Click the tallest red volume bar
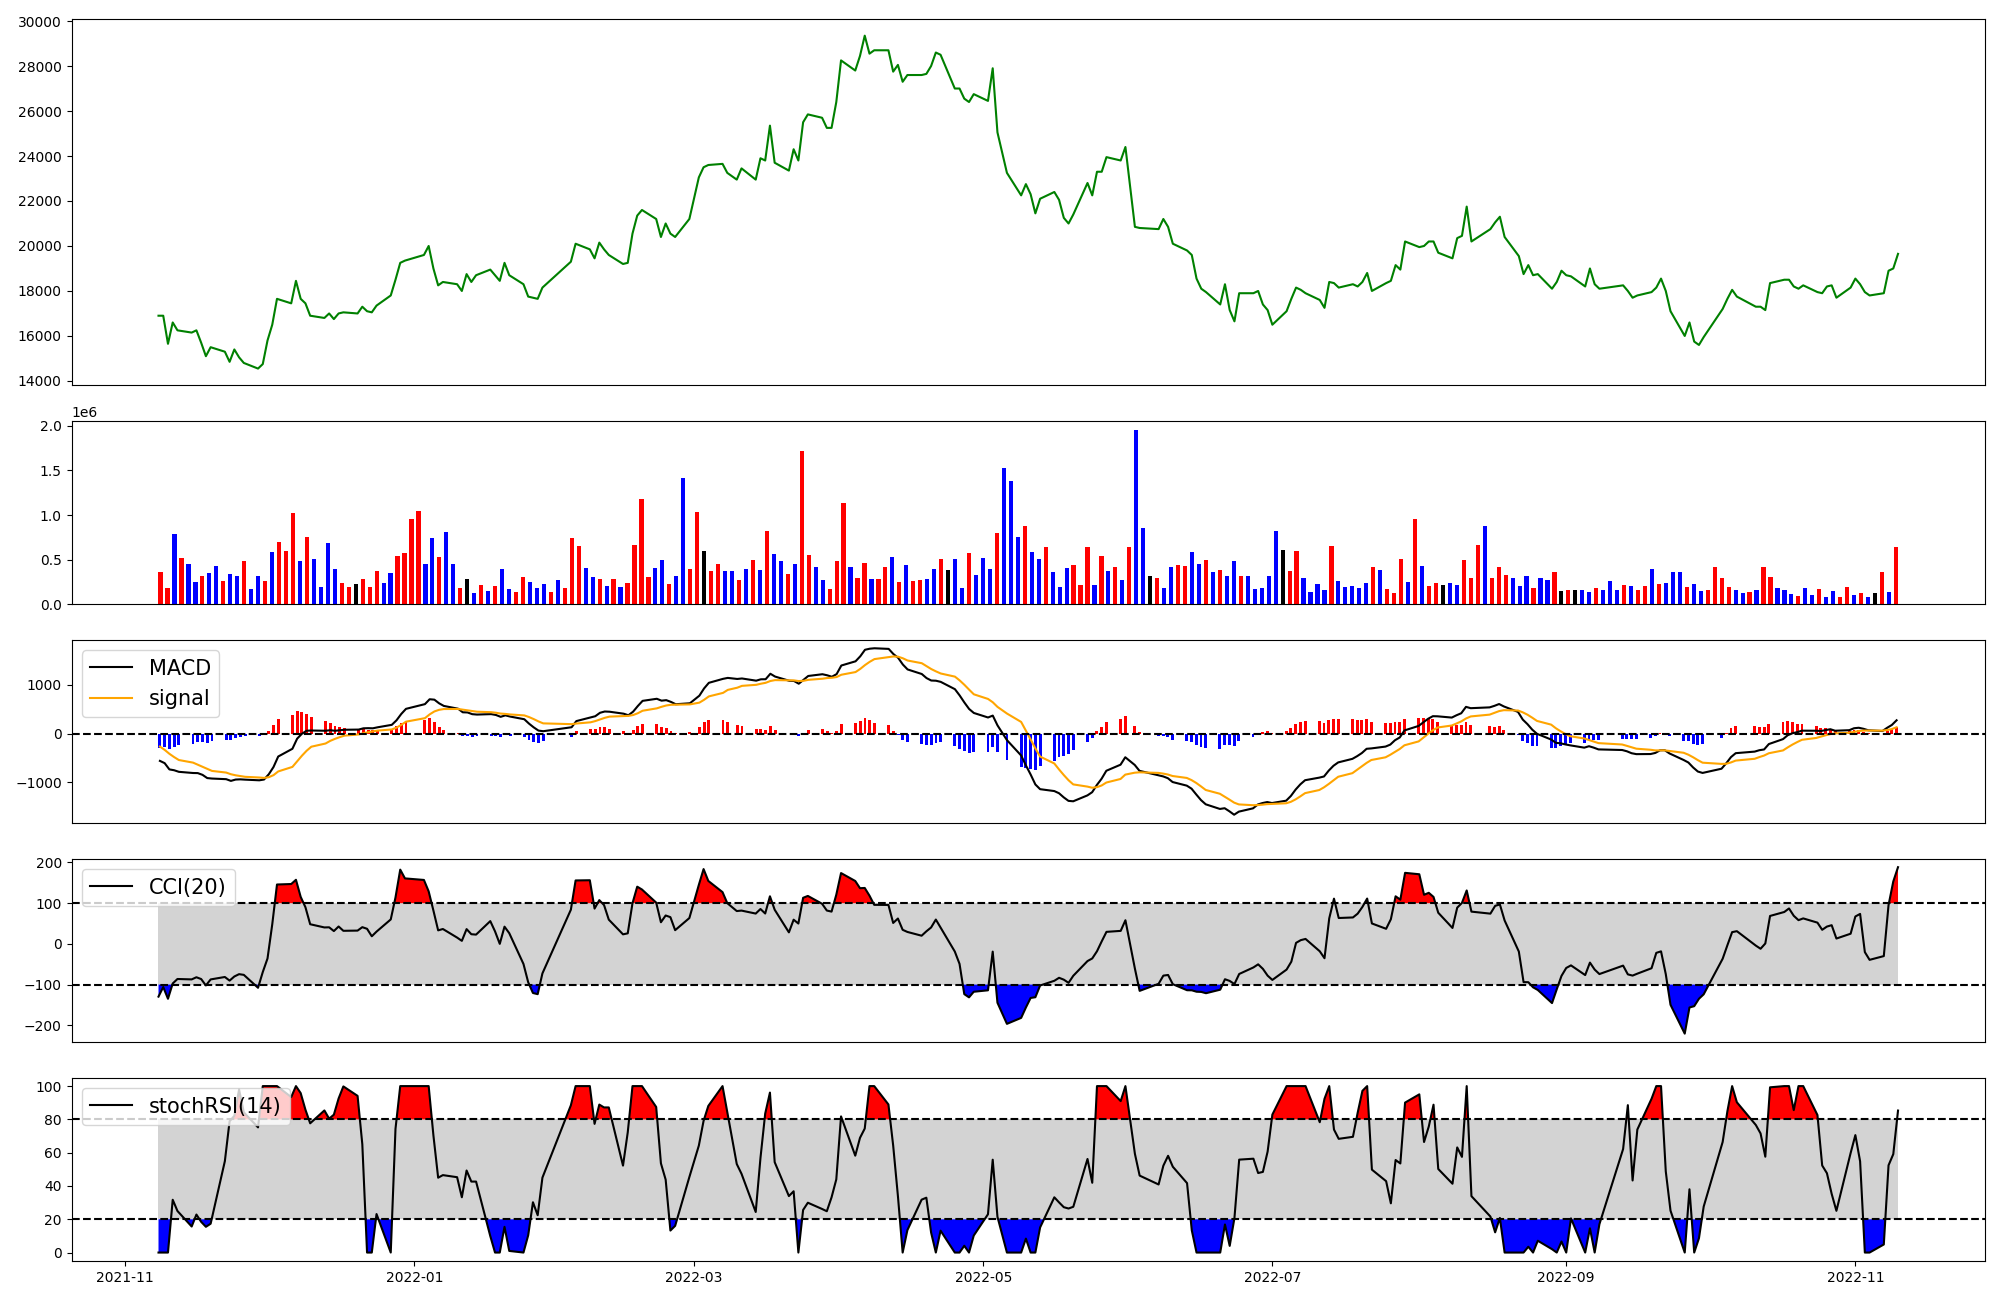The image size is (2000, 1300). pyautogui.click(x=802, y=527)
